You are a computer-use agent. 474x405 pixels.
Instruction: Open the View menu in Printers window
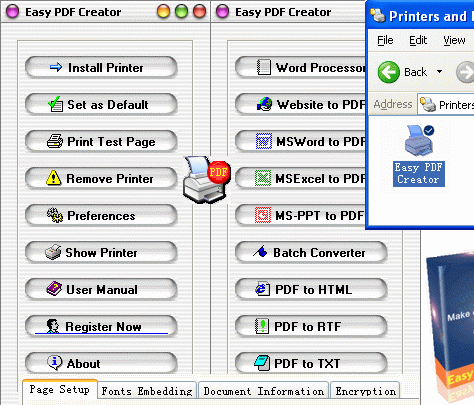pos(454,41)
